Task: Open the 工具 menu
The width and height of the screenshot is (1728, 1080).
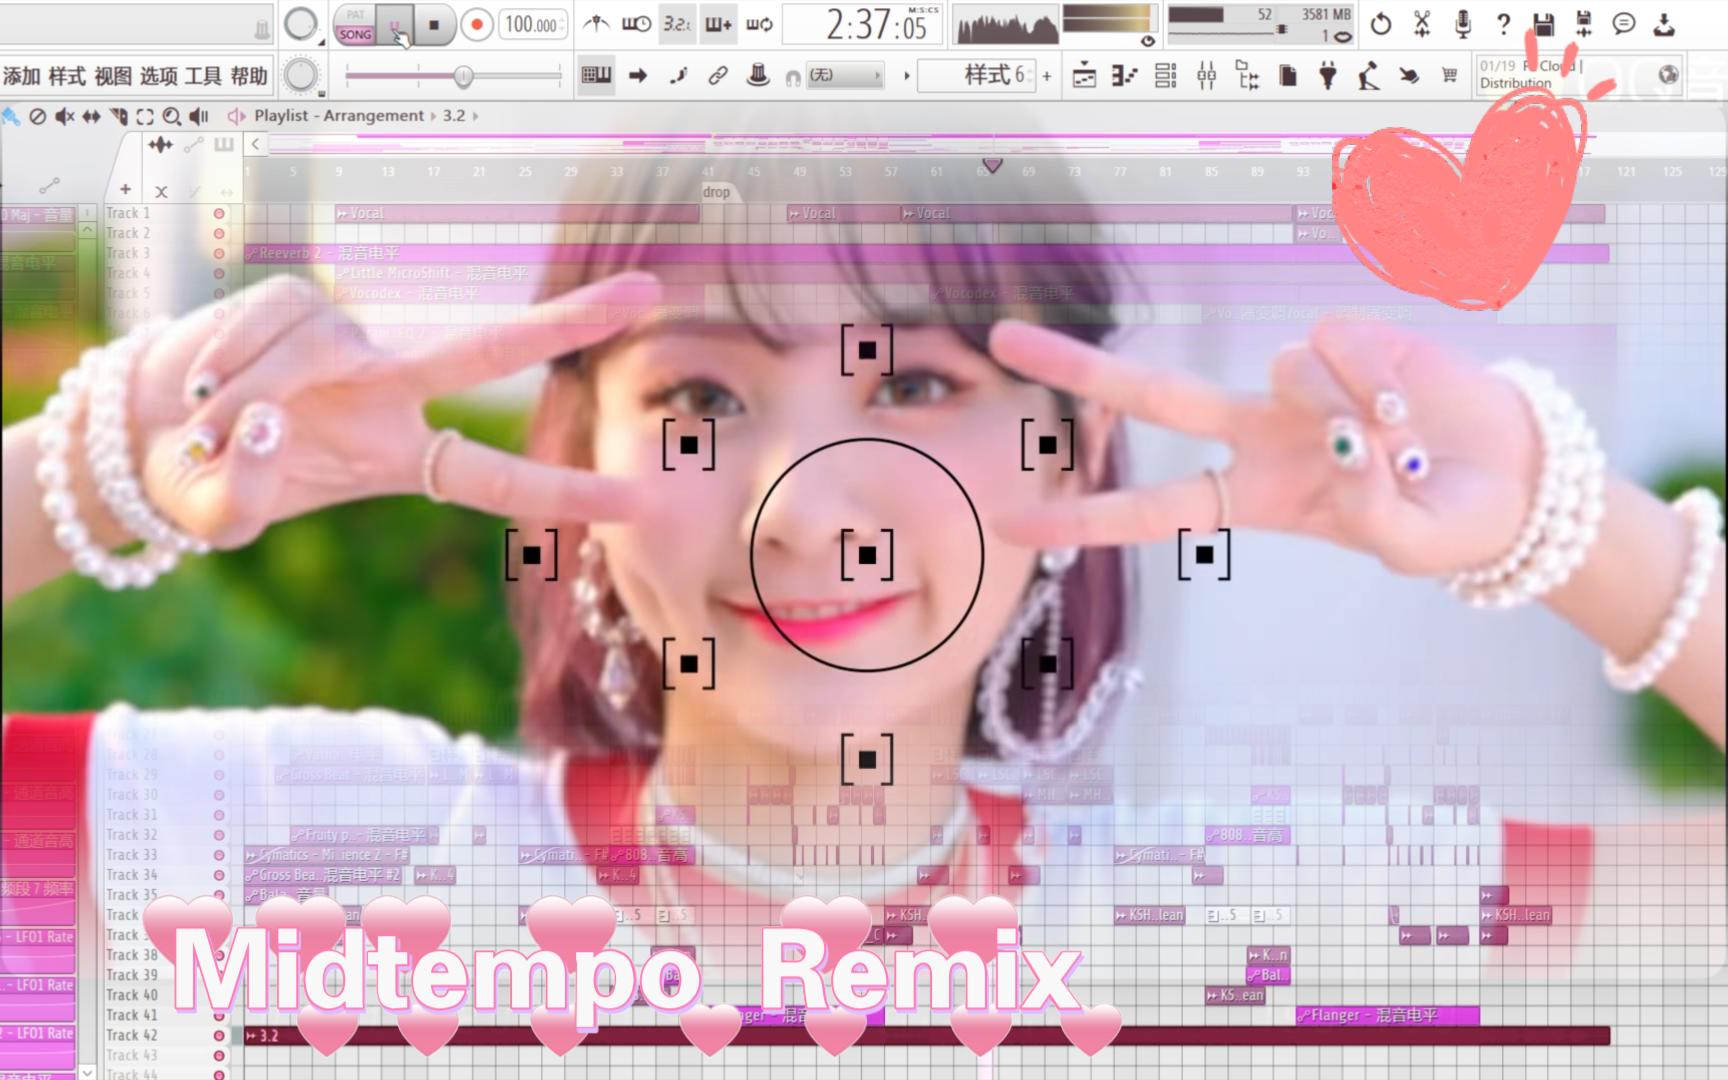Action: point(203,76)
